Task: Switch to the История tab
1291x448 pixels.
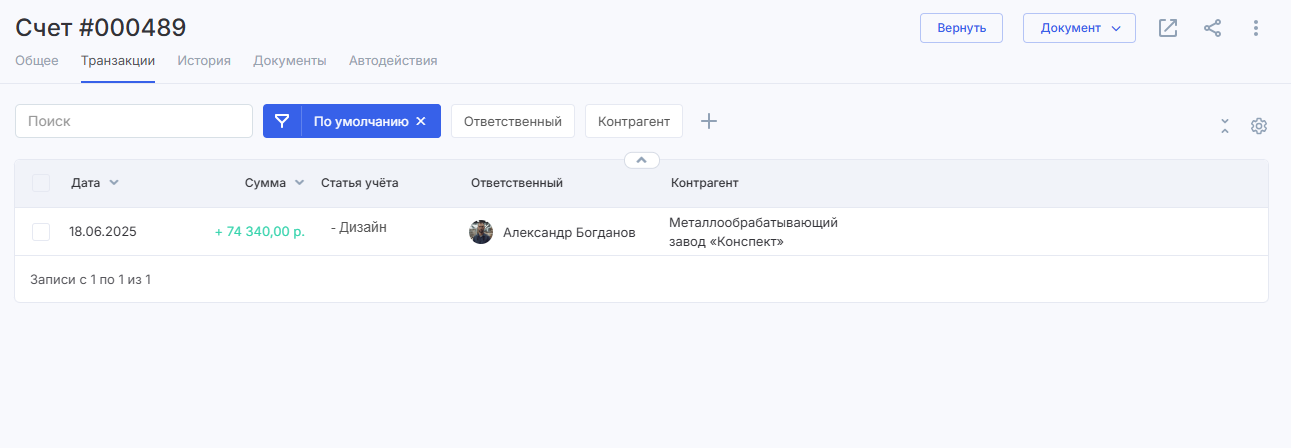Action: [204, 61]
